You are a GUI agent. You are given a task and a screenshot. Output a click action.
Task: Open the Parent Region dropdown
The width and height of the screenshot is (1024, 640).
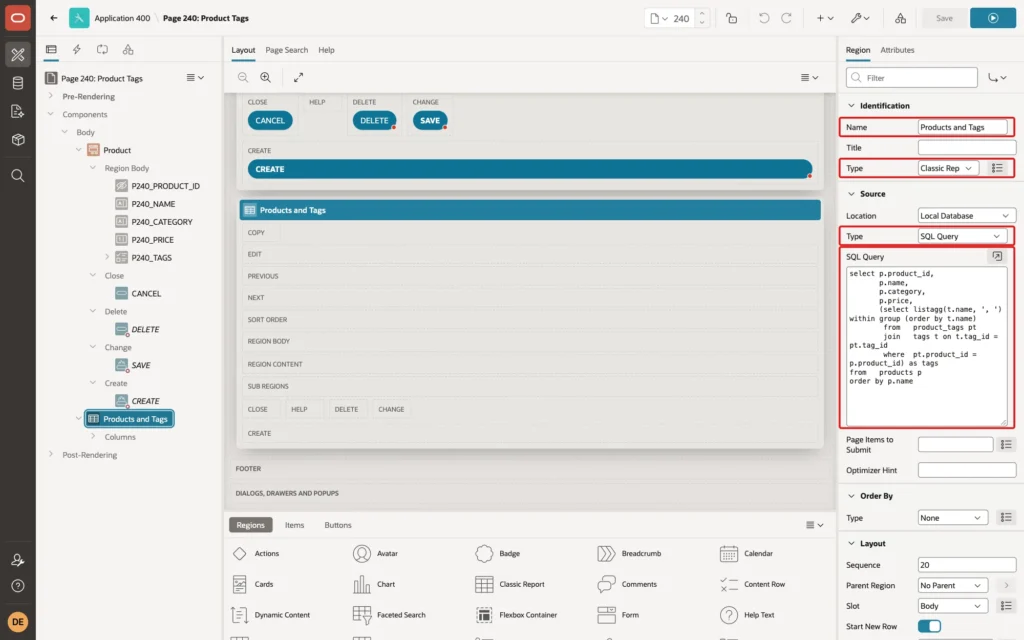coord(952,586)
